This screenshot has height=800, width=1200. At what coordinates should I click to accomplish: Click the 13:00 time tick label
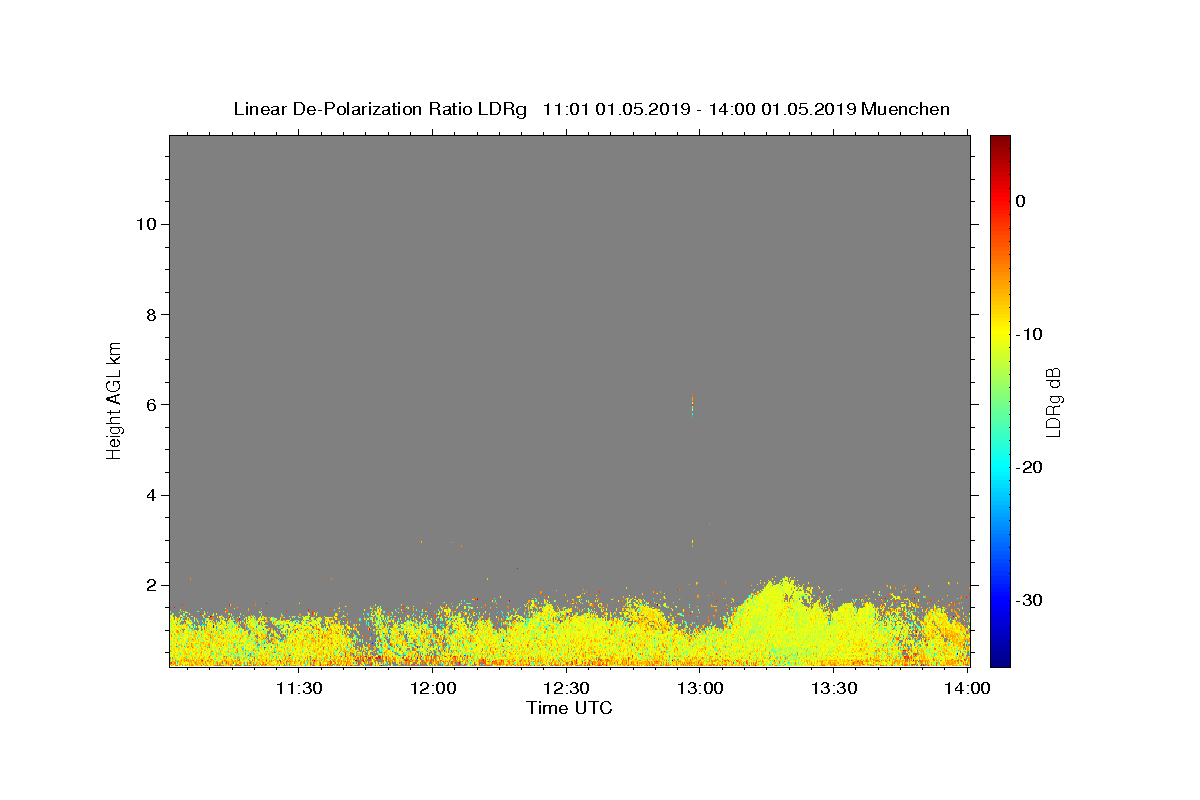701,688
